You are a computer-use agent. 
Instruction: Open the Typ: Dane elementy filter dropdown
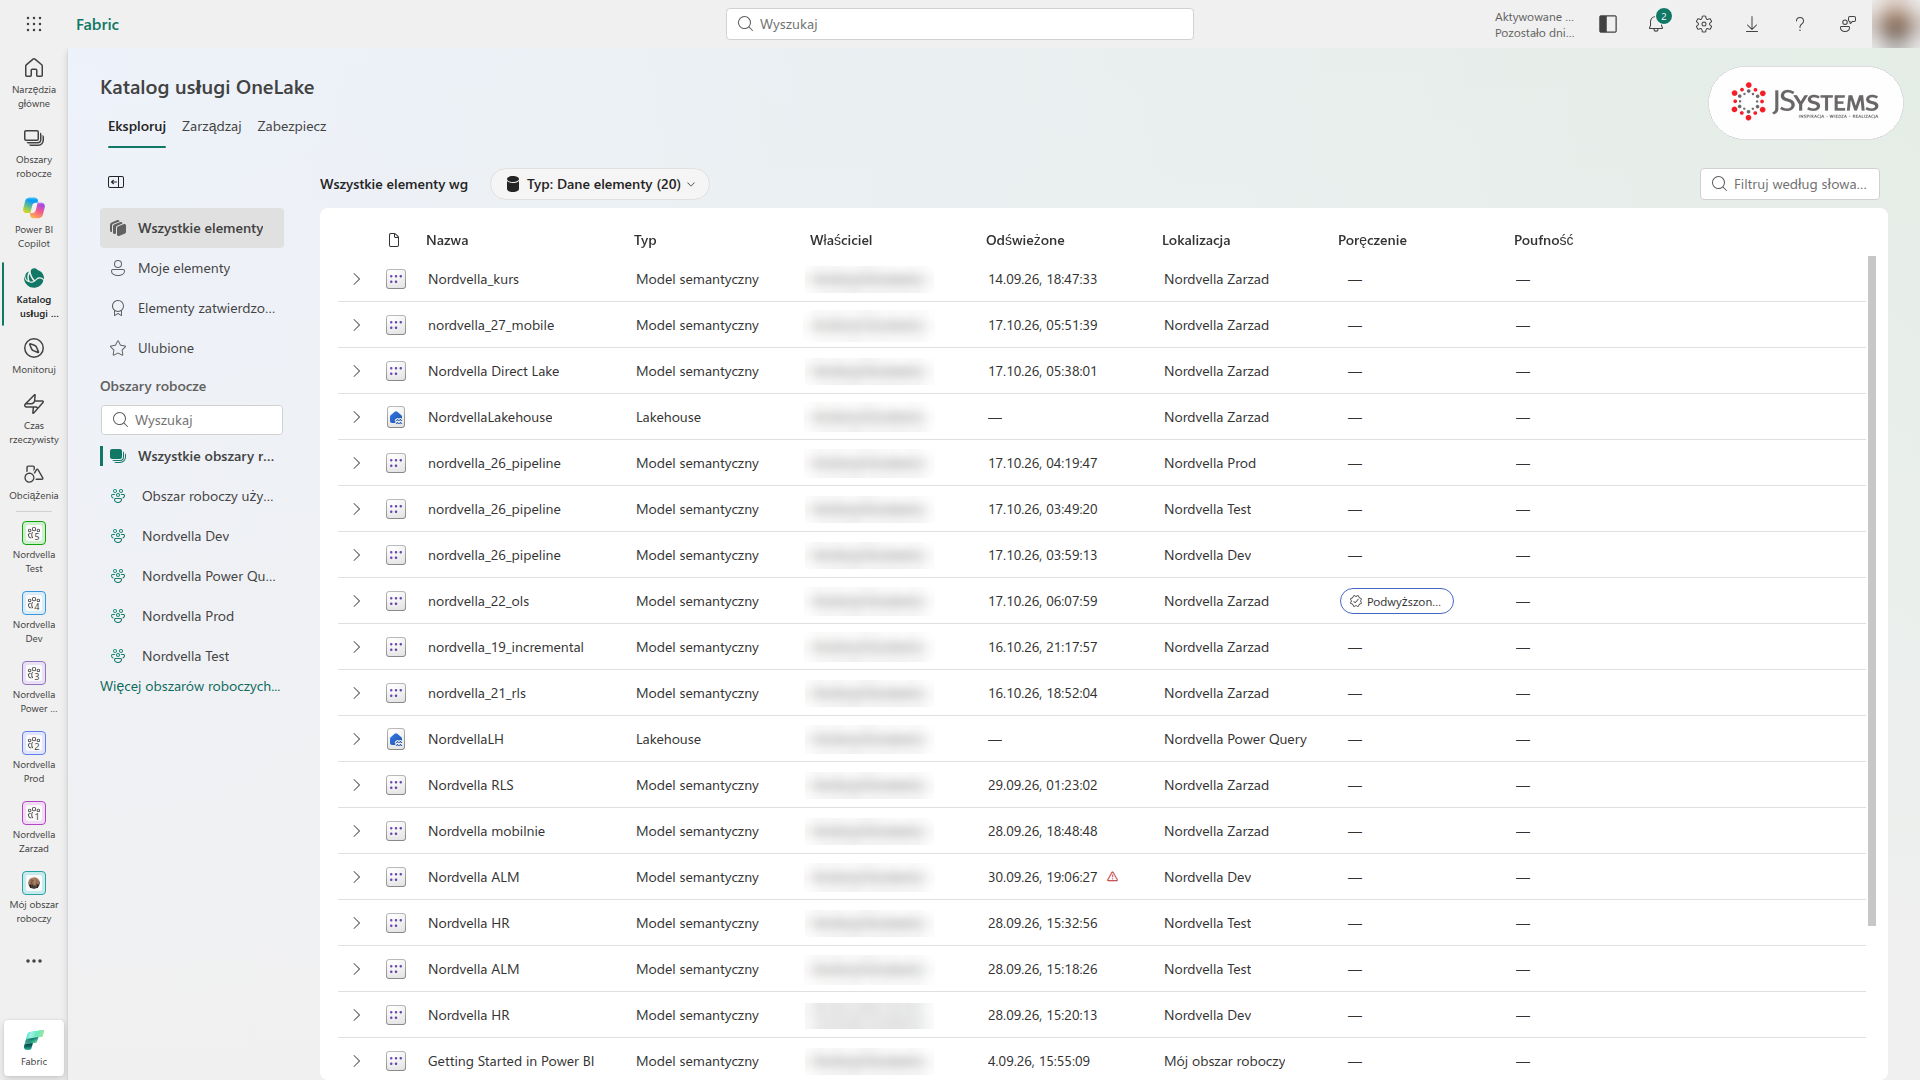600,184
